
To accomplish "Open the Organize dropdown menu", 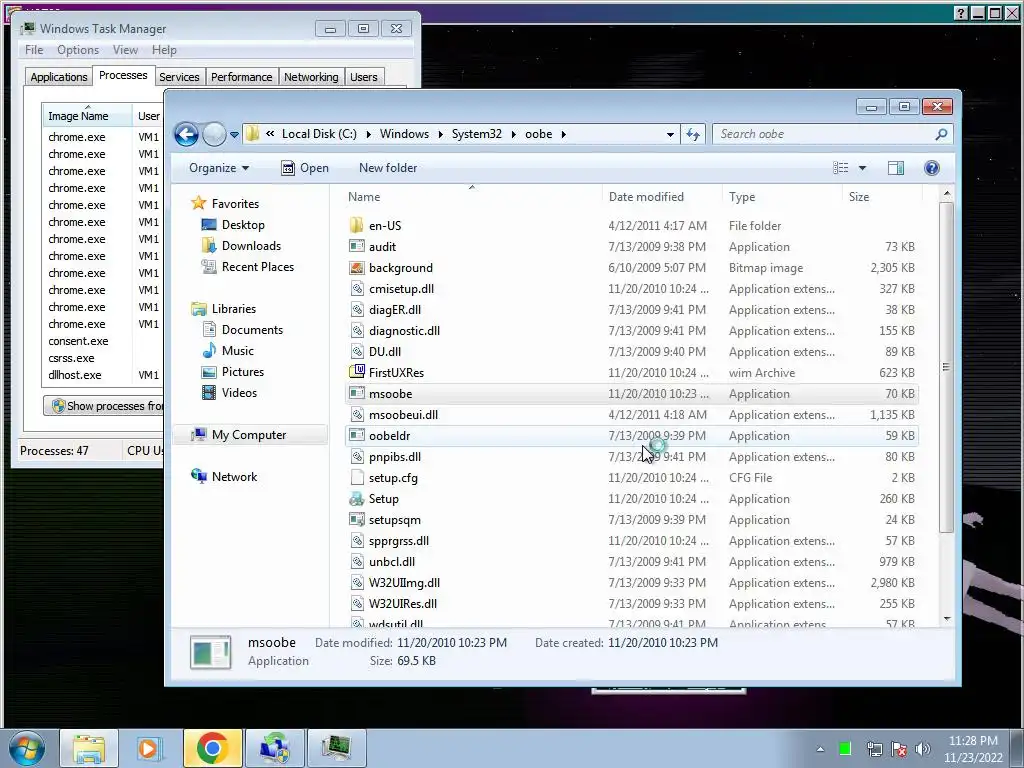I will [219, 168].
